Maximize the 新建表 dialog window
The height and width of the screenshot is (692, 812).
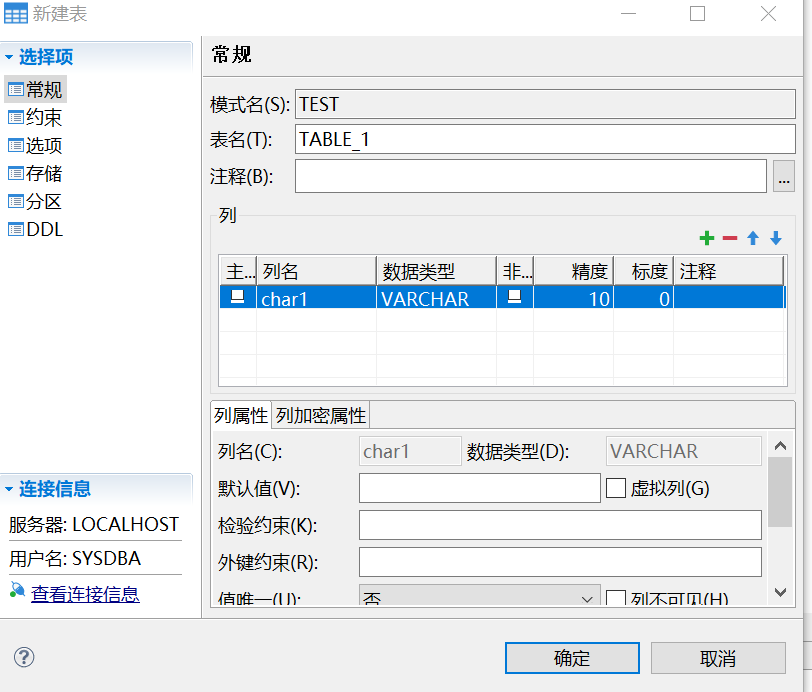pyautogui.click(x=698, y=13)
